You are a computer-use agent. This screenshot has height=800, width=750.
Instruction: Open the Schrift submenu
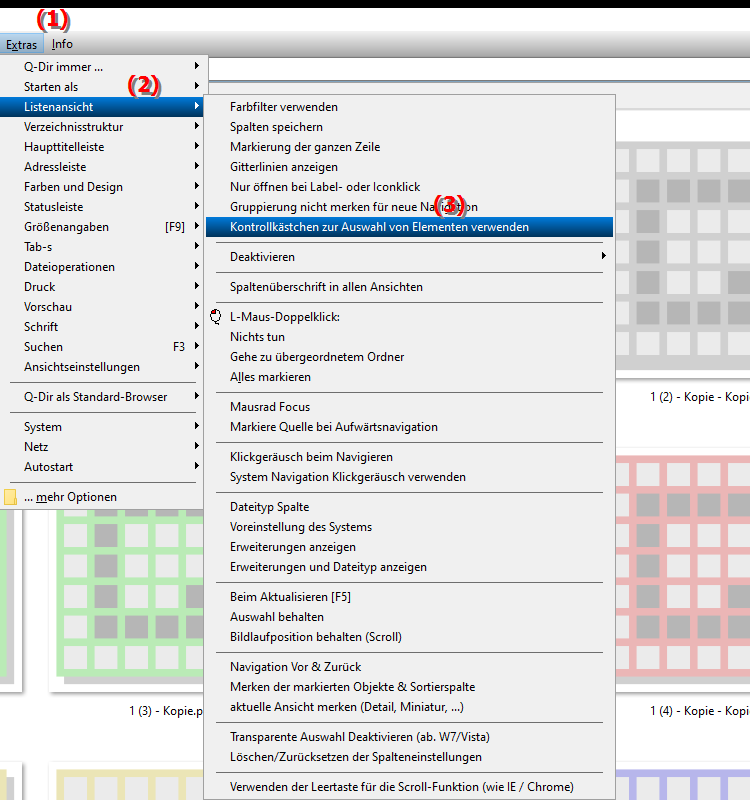(102, 327)
